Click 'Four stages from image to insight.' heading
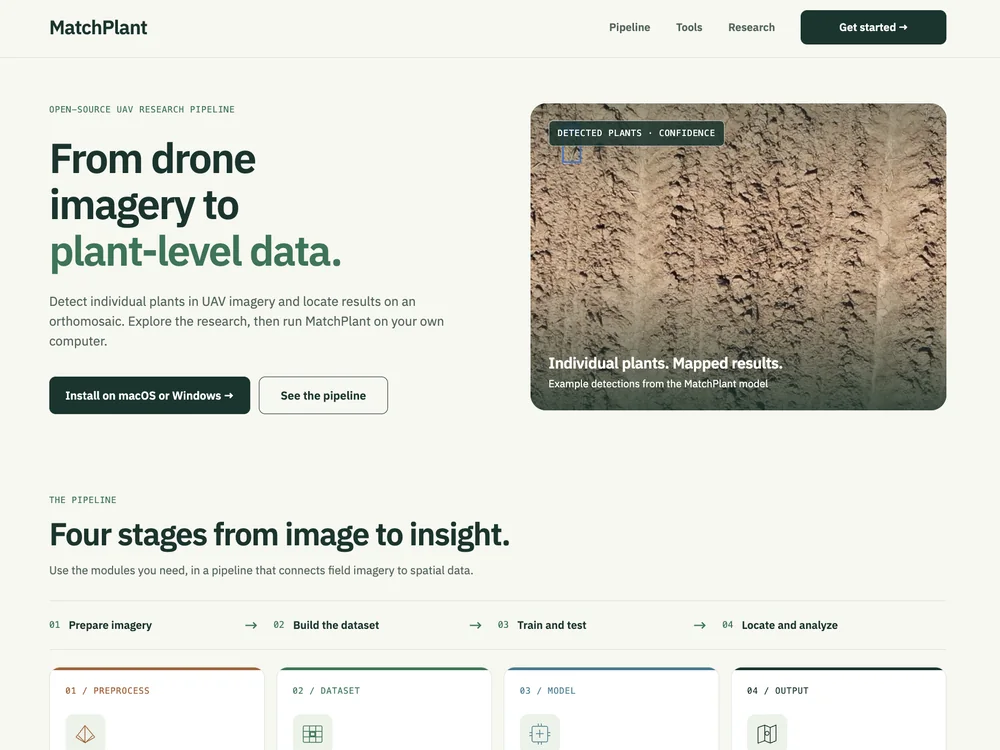Viewport: 1000px width, 750px height. point(279,534)
